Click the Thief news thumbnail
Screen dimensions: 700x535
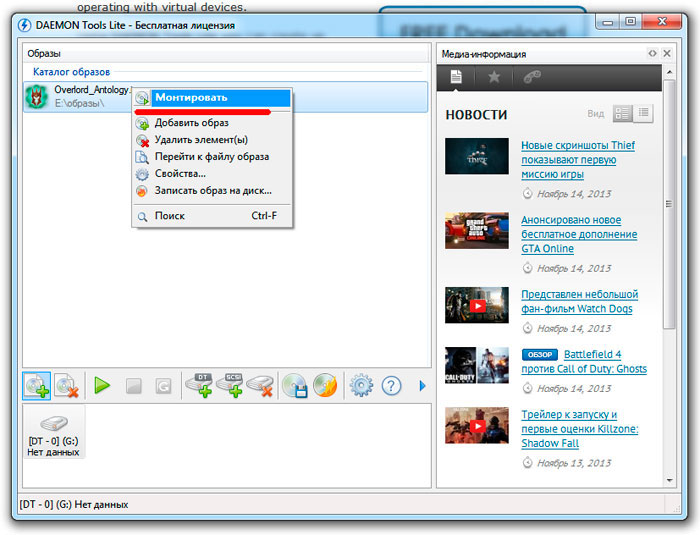point(477,156)
